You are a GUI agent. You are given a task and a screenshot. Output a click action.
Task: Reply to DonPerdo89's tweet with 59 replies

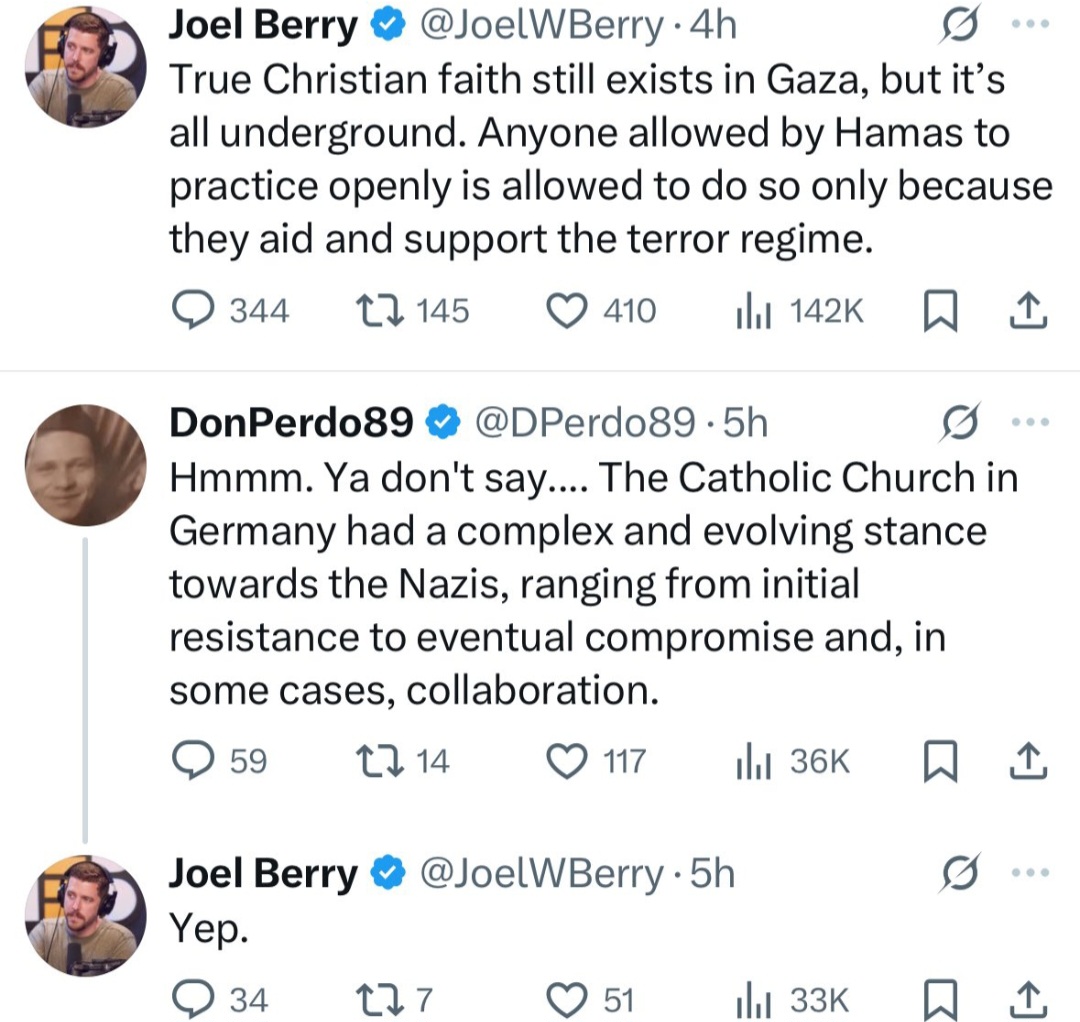(x=218, y=761)
